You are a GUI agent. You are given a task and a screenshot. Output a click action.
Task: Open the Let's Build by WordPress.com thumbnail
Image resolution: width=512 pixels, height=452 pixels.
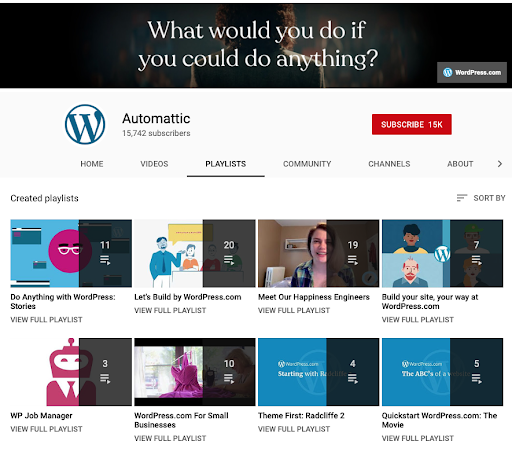[x=195, y=253]
